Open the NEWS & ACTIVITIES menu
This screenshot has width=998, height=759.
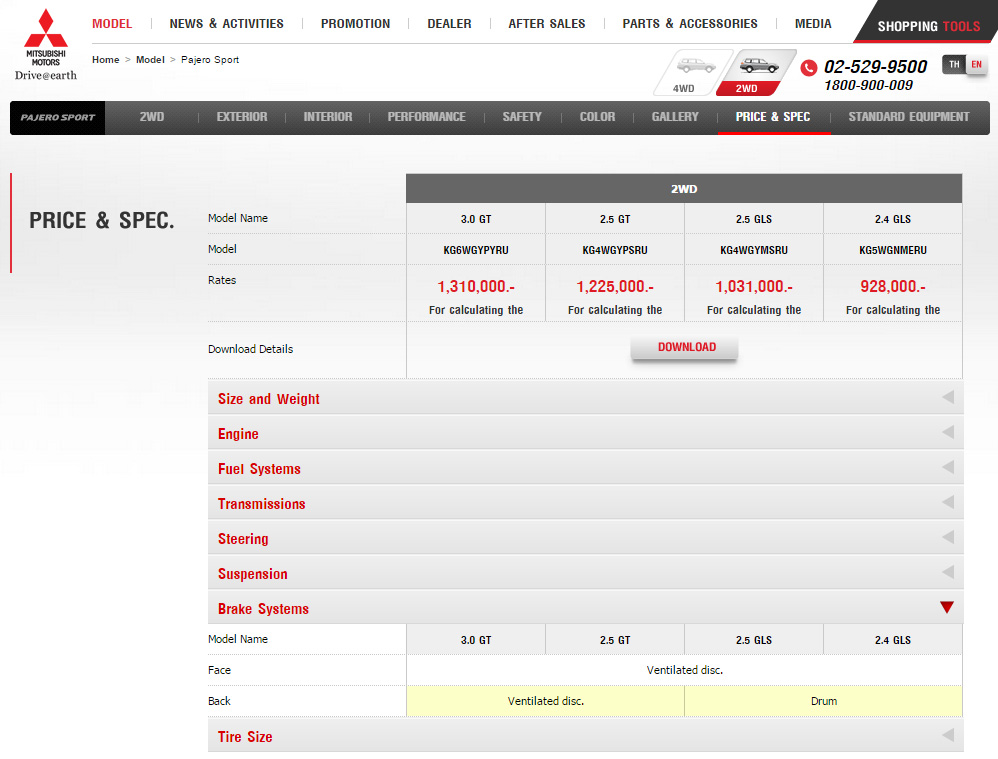pos(227,24)
